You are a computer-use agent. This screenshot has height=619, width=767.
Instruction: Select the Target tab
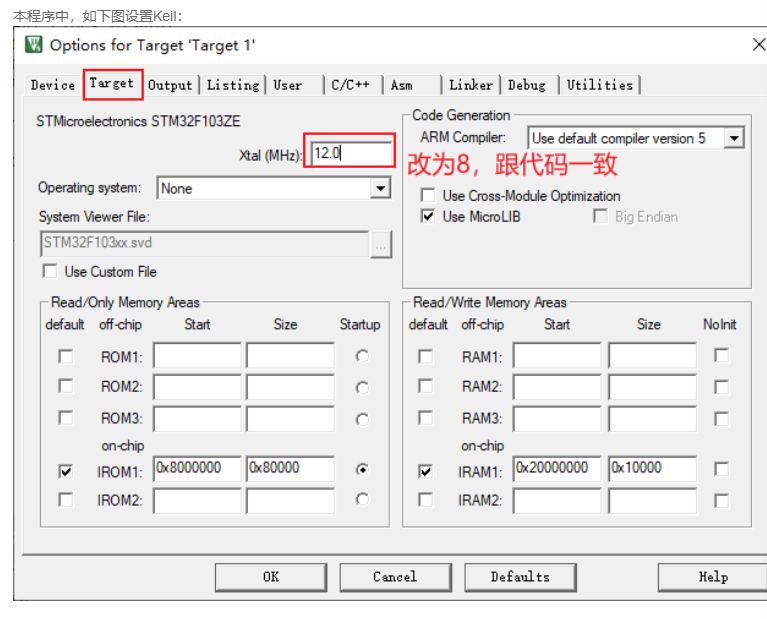112,84
